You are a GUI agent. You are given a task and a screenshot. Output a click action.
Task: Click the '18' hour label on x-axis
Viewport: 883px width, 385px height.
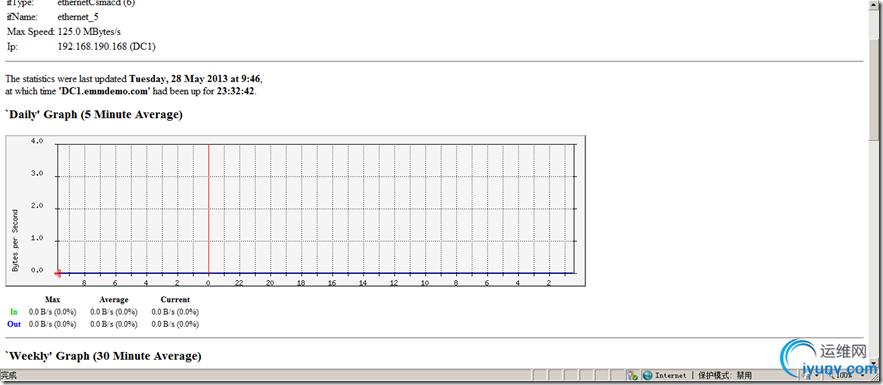tap(301, 283)
